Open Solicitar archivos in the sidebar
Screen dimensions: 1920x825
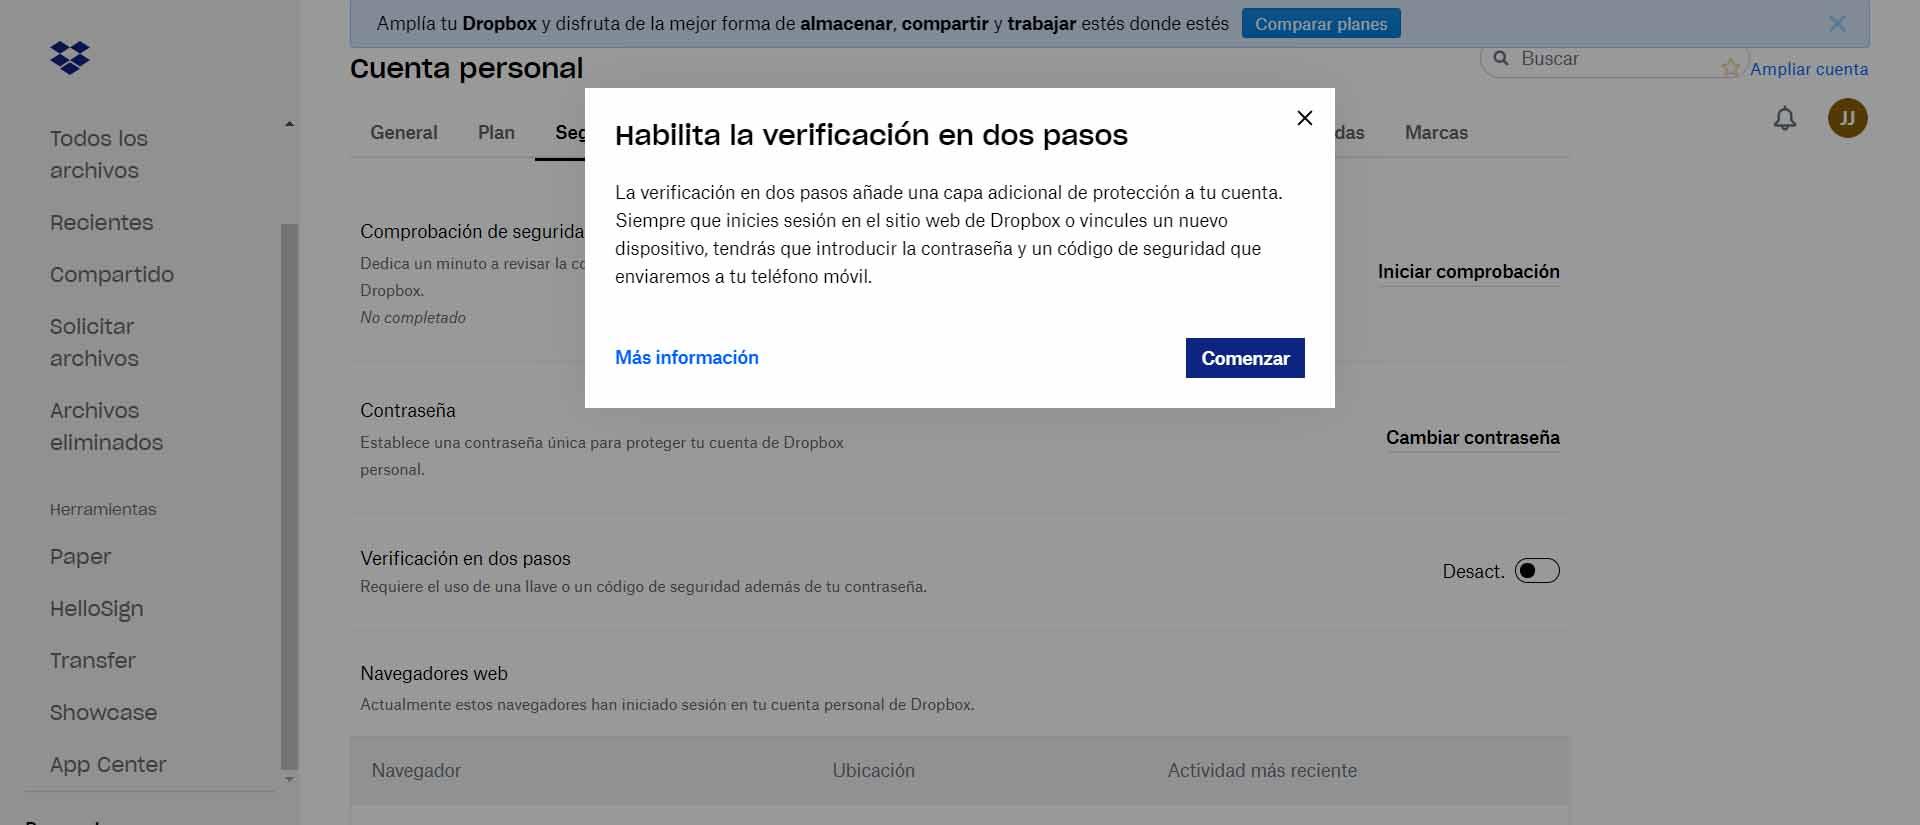point(95,342)
